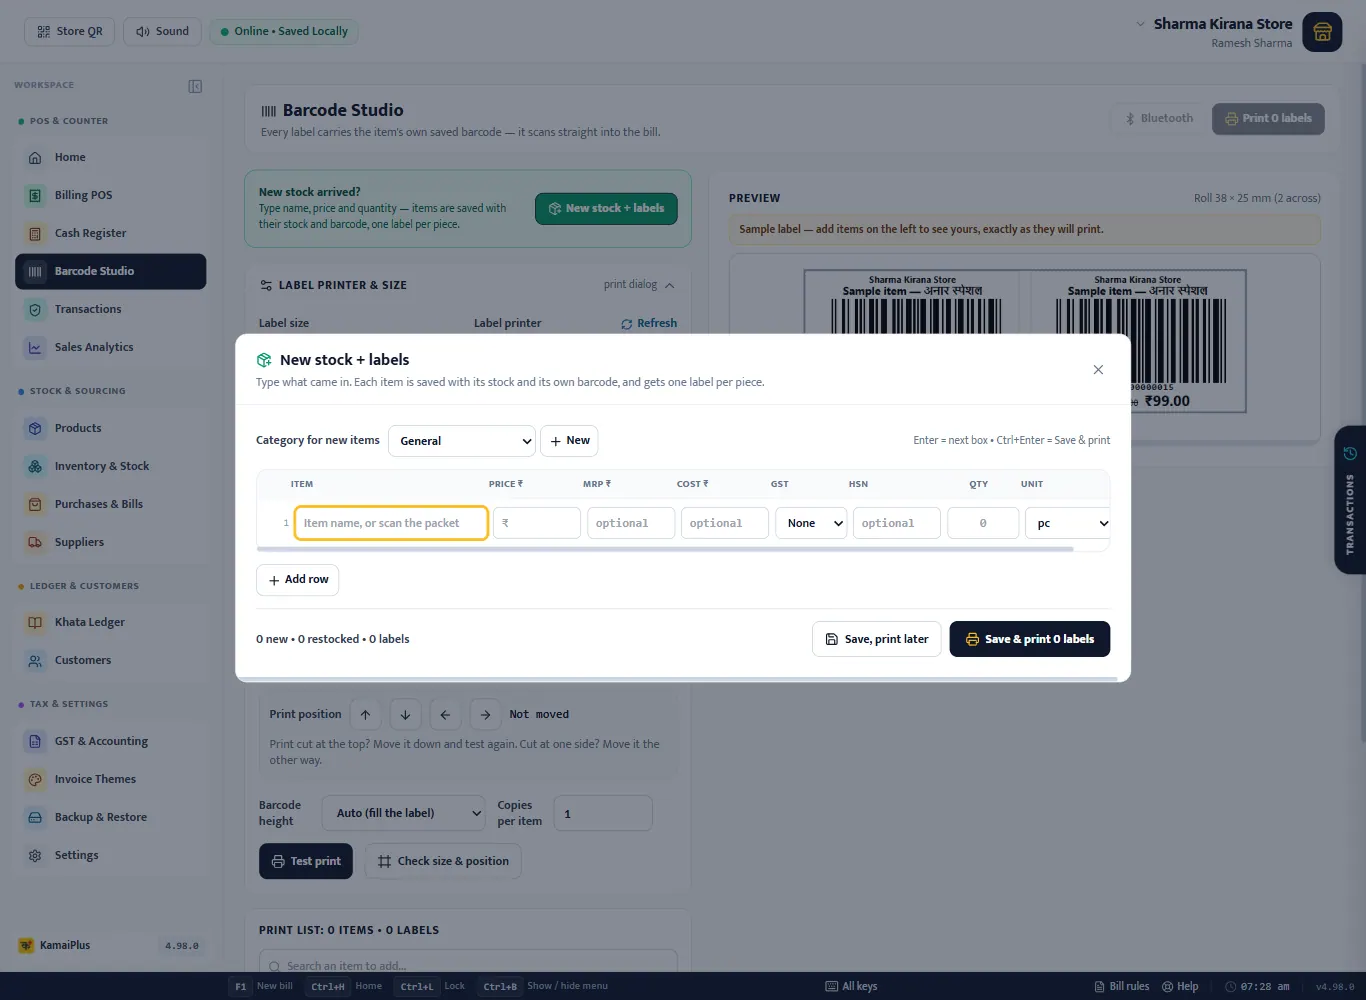Click the Settings gear icon
This screenshot has width=1366, height=1000.
pyautogui.click(x=35, y=855)
